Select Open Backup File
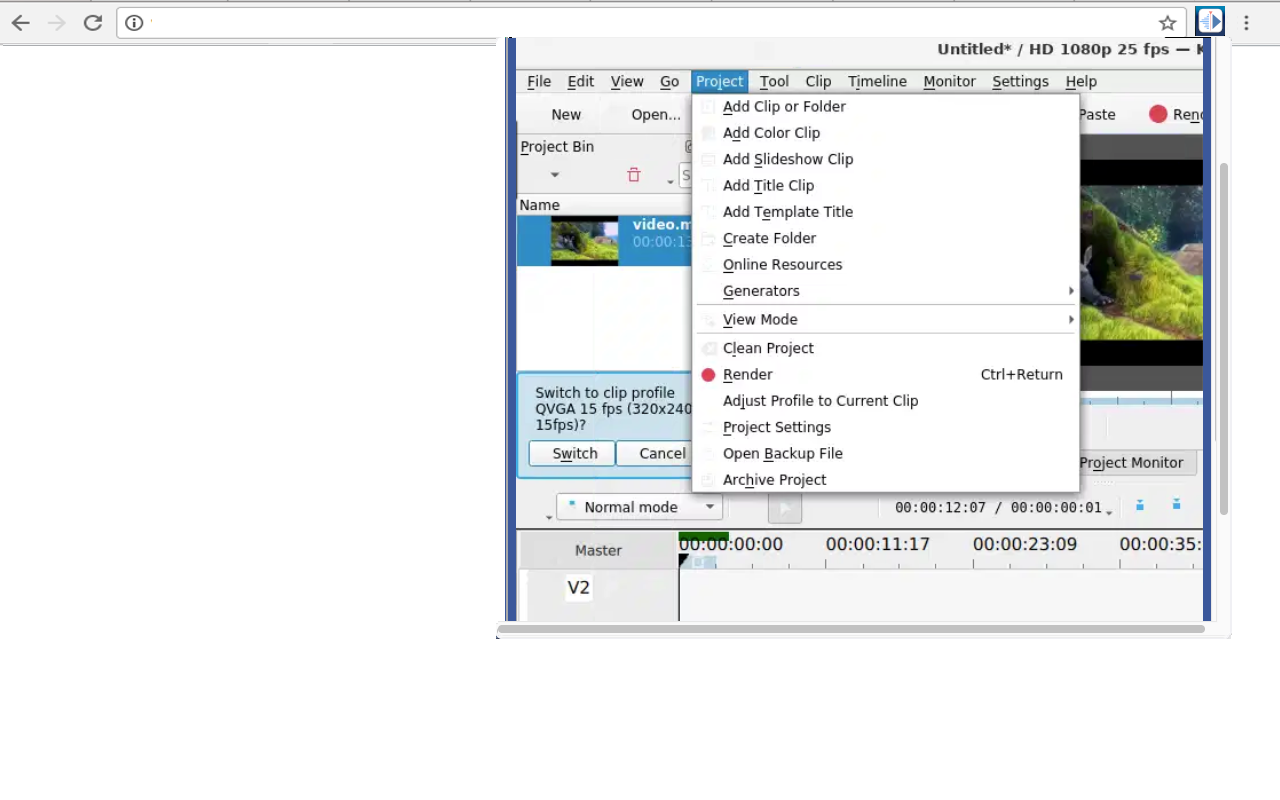 [885, 454]
